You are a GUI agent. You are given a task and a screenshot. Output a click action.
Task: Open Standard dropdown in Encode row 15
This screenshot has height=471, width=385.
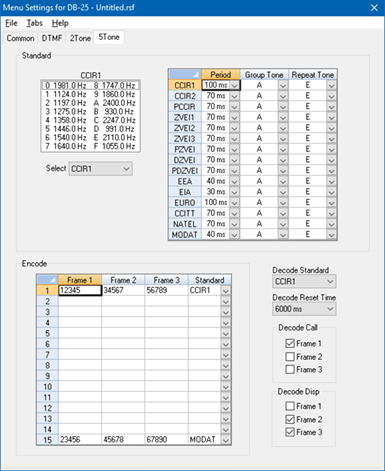pyautogui.click(x=226, y=440)
